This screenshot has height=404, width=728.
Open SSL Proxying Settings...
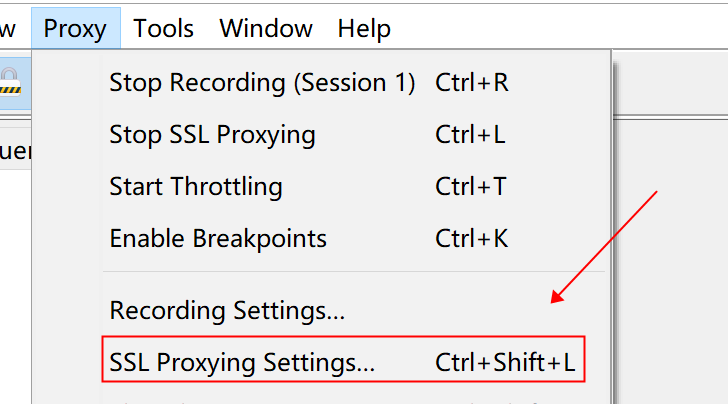click(242, 363)
